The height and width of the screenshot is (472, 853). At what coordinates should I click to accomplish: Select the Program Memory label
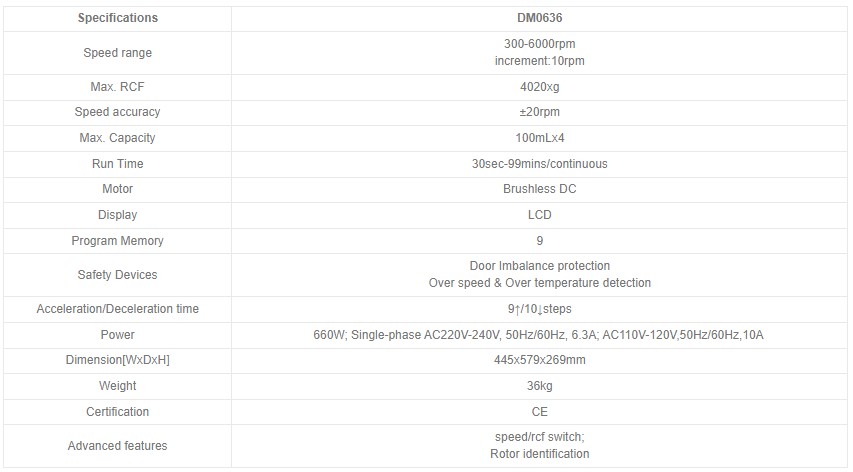pyautogui.click(x=117, y=241)
